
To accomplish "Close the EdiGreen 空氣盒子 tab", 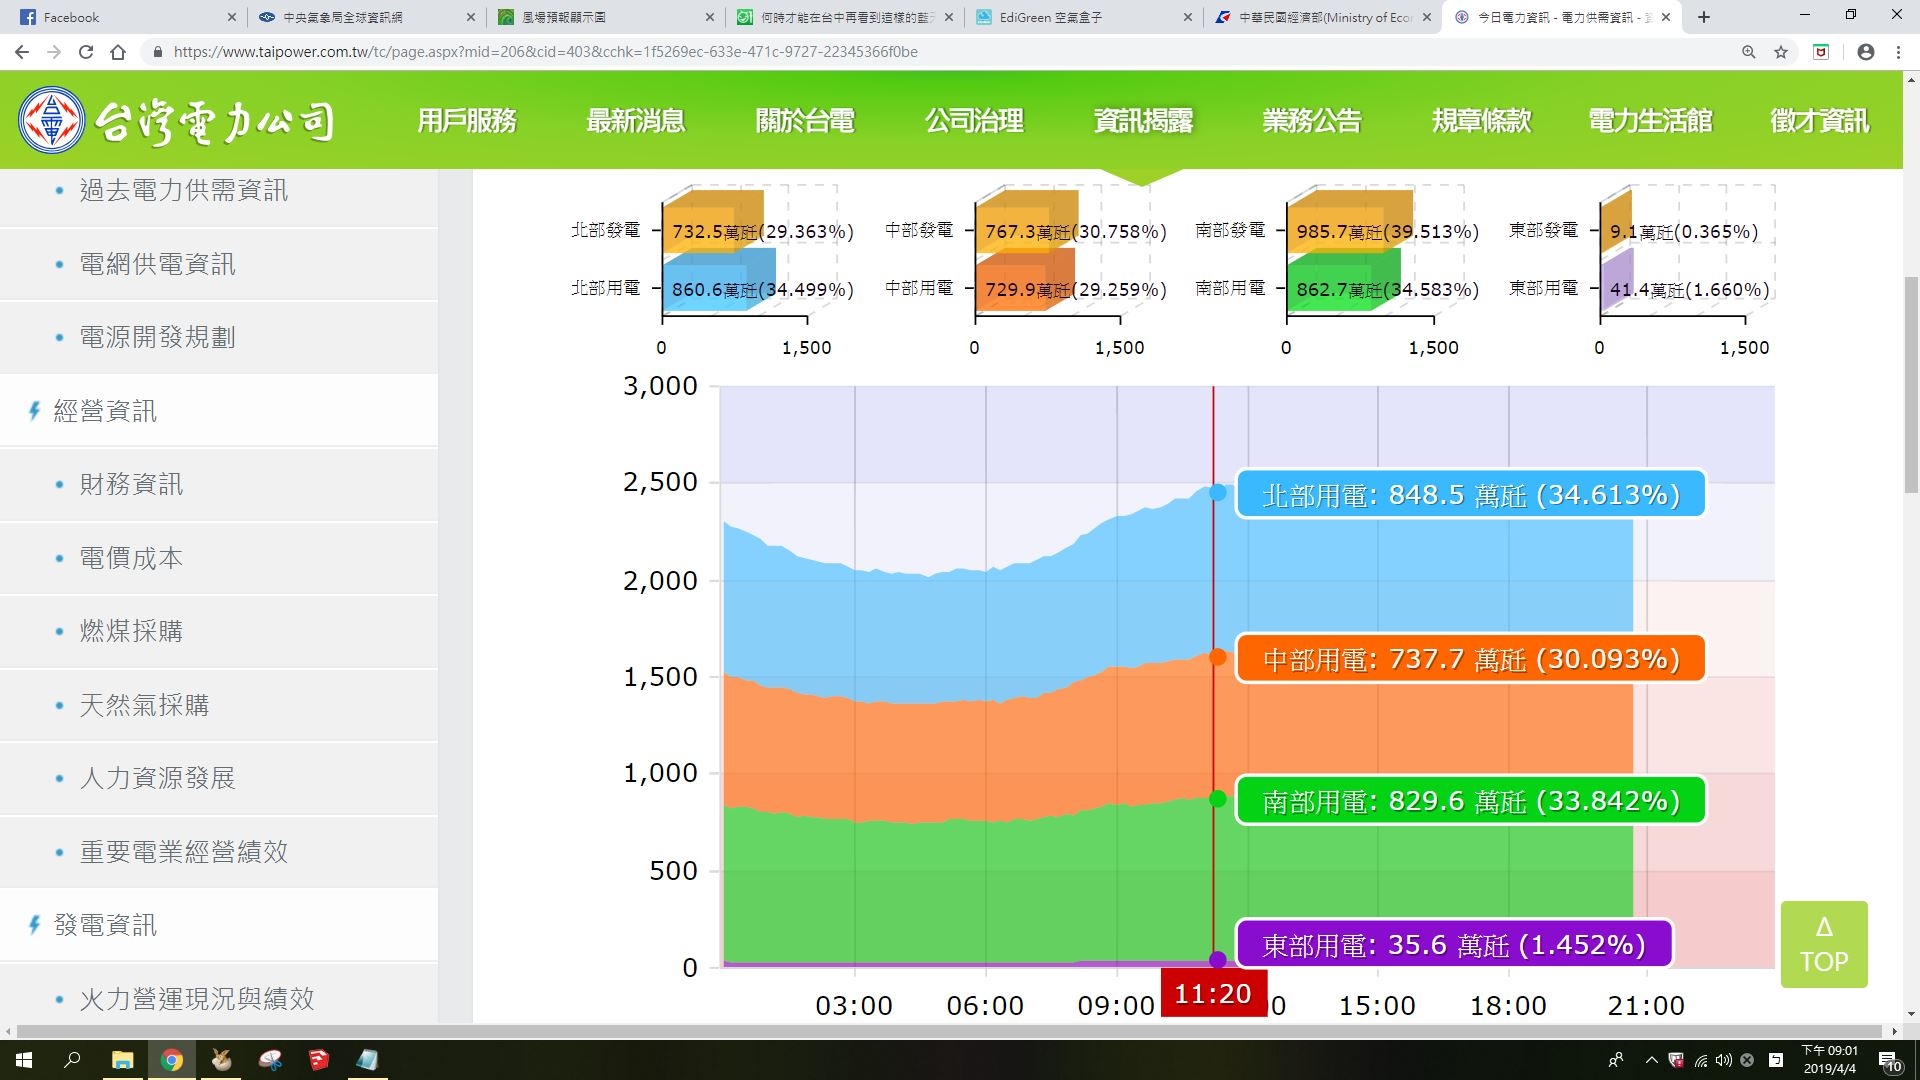I will (1188, 17).
